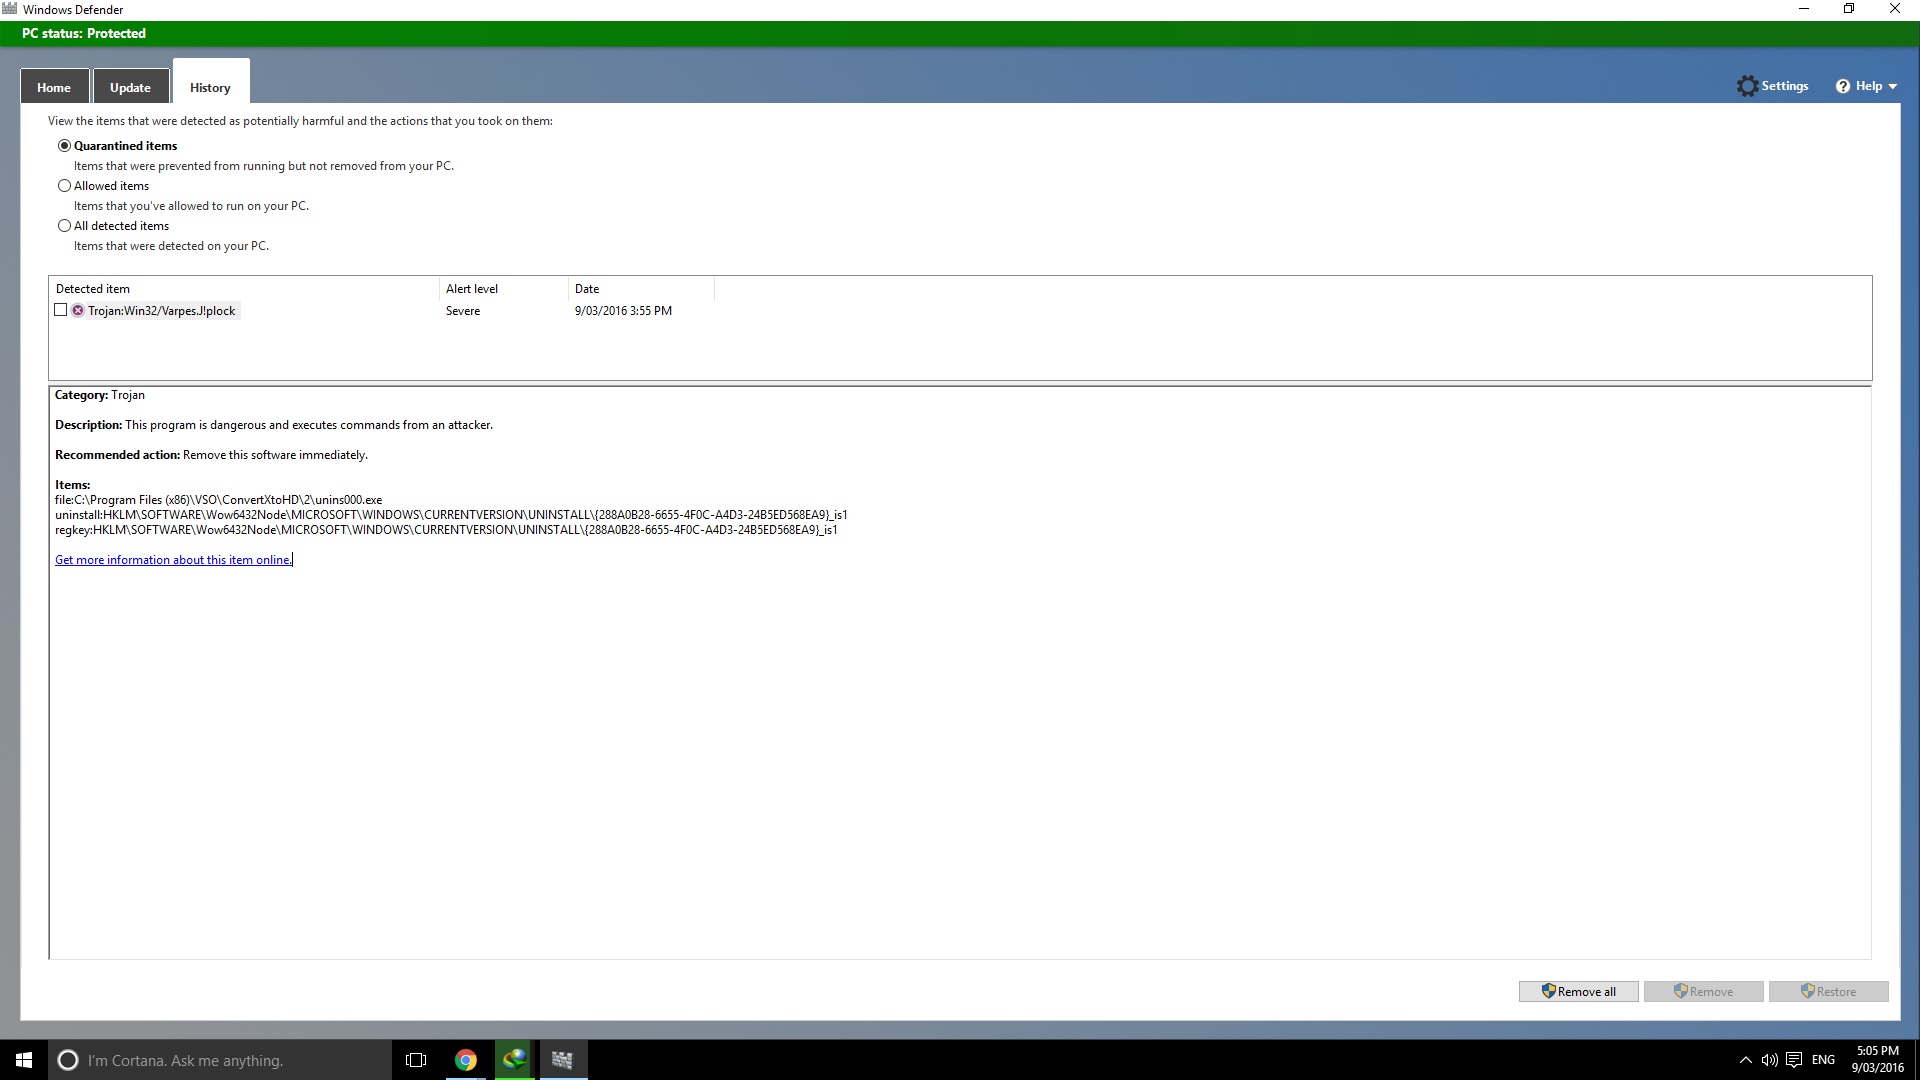Screen dimensions: 1920x1080
Task: Click the Category: Trojan line
Action: (x=100, y=395)
